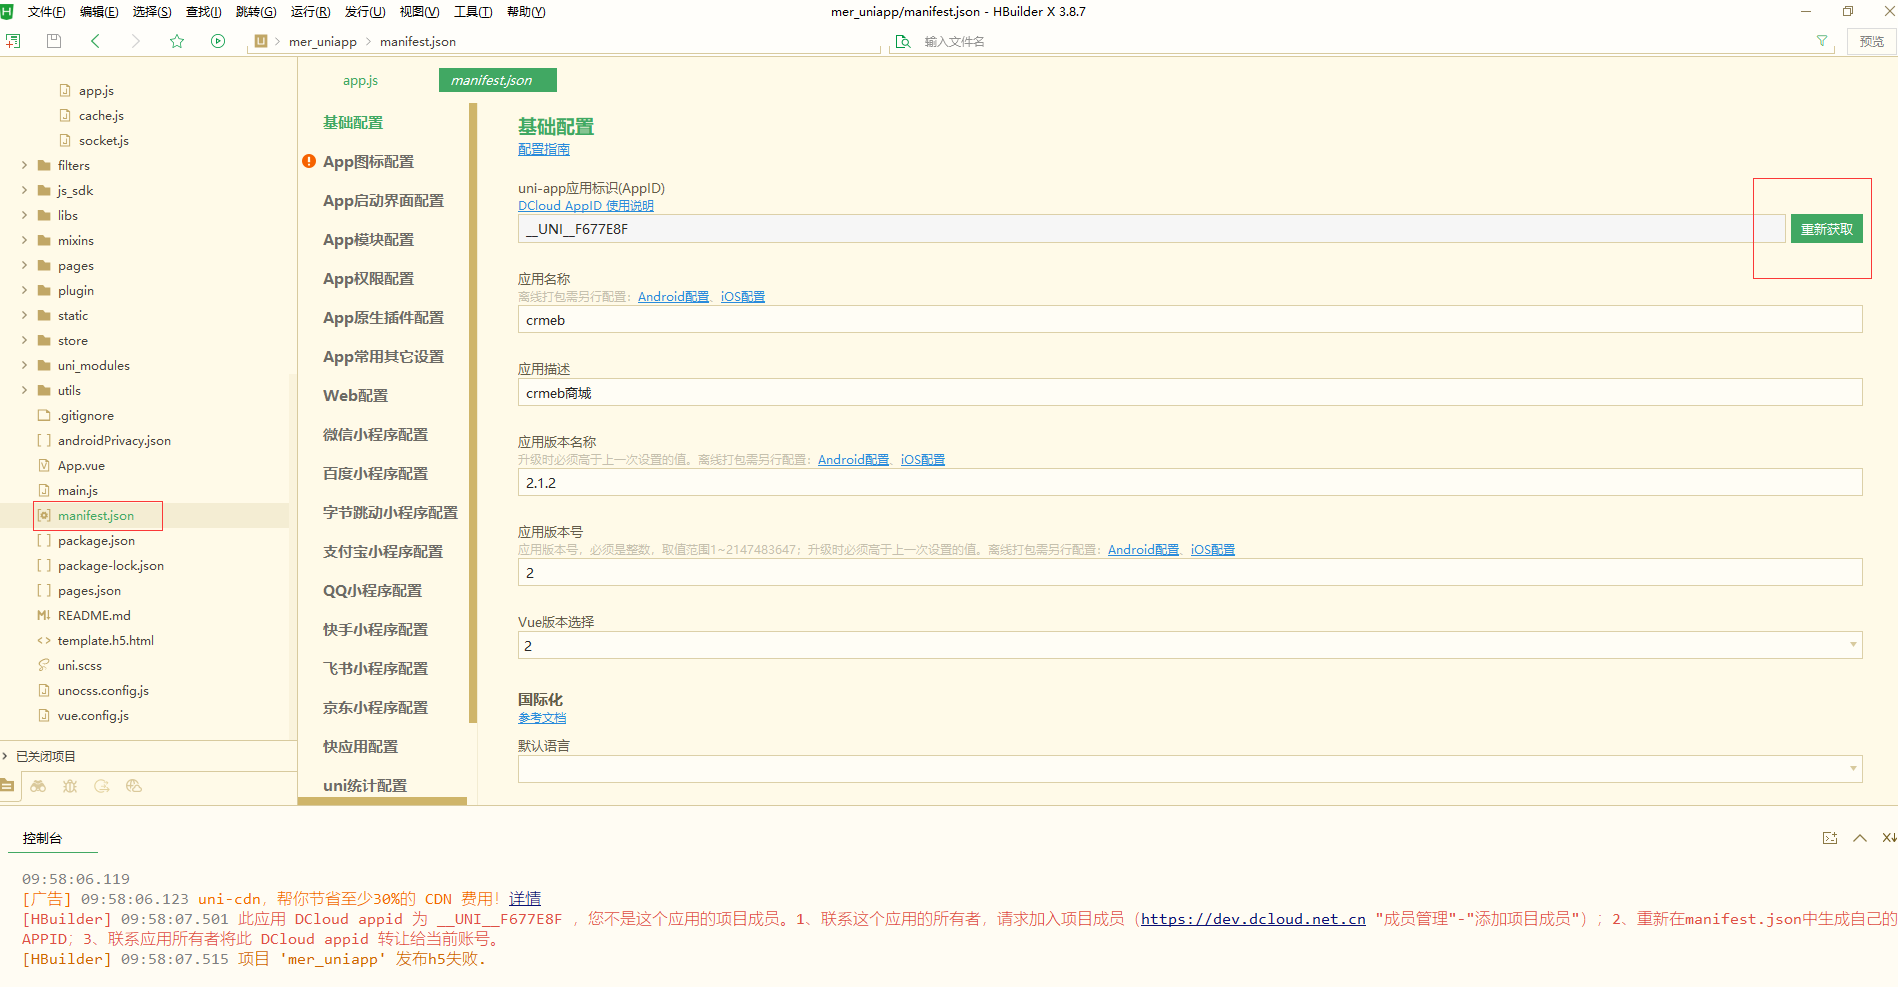Click the 应用名称 input containing crmeb
The width and height of the screenshot is (1898, 987).
(1190, 320)
